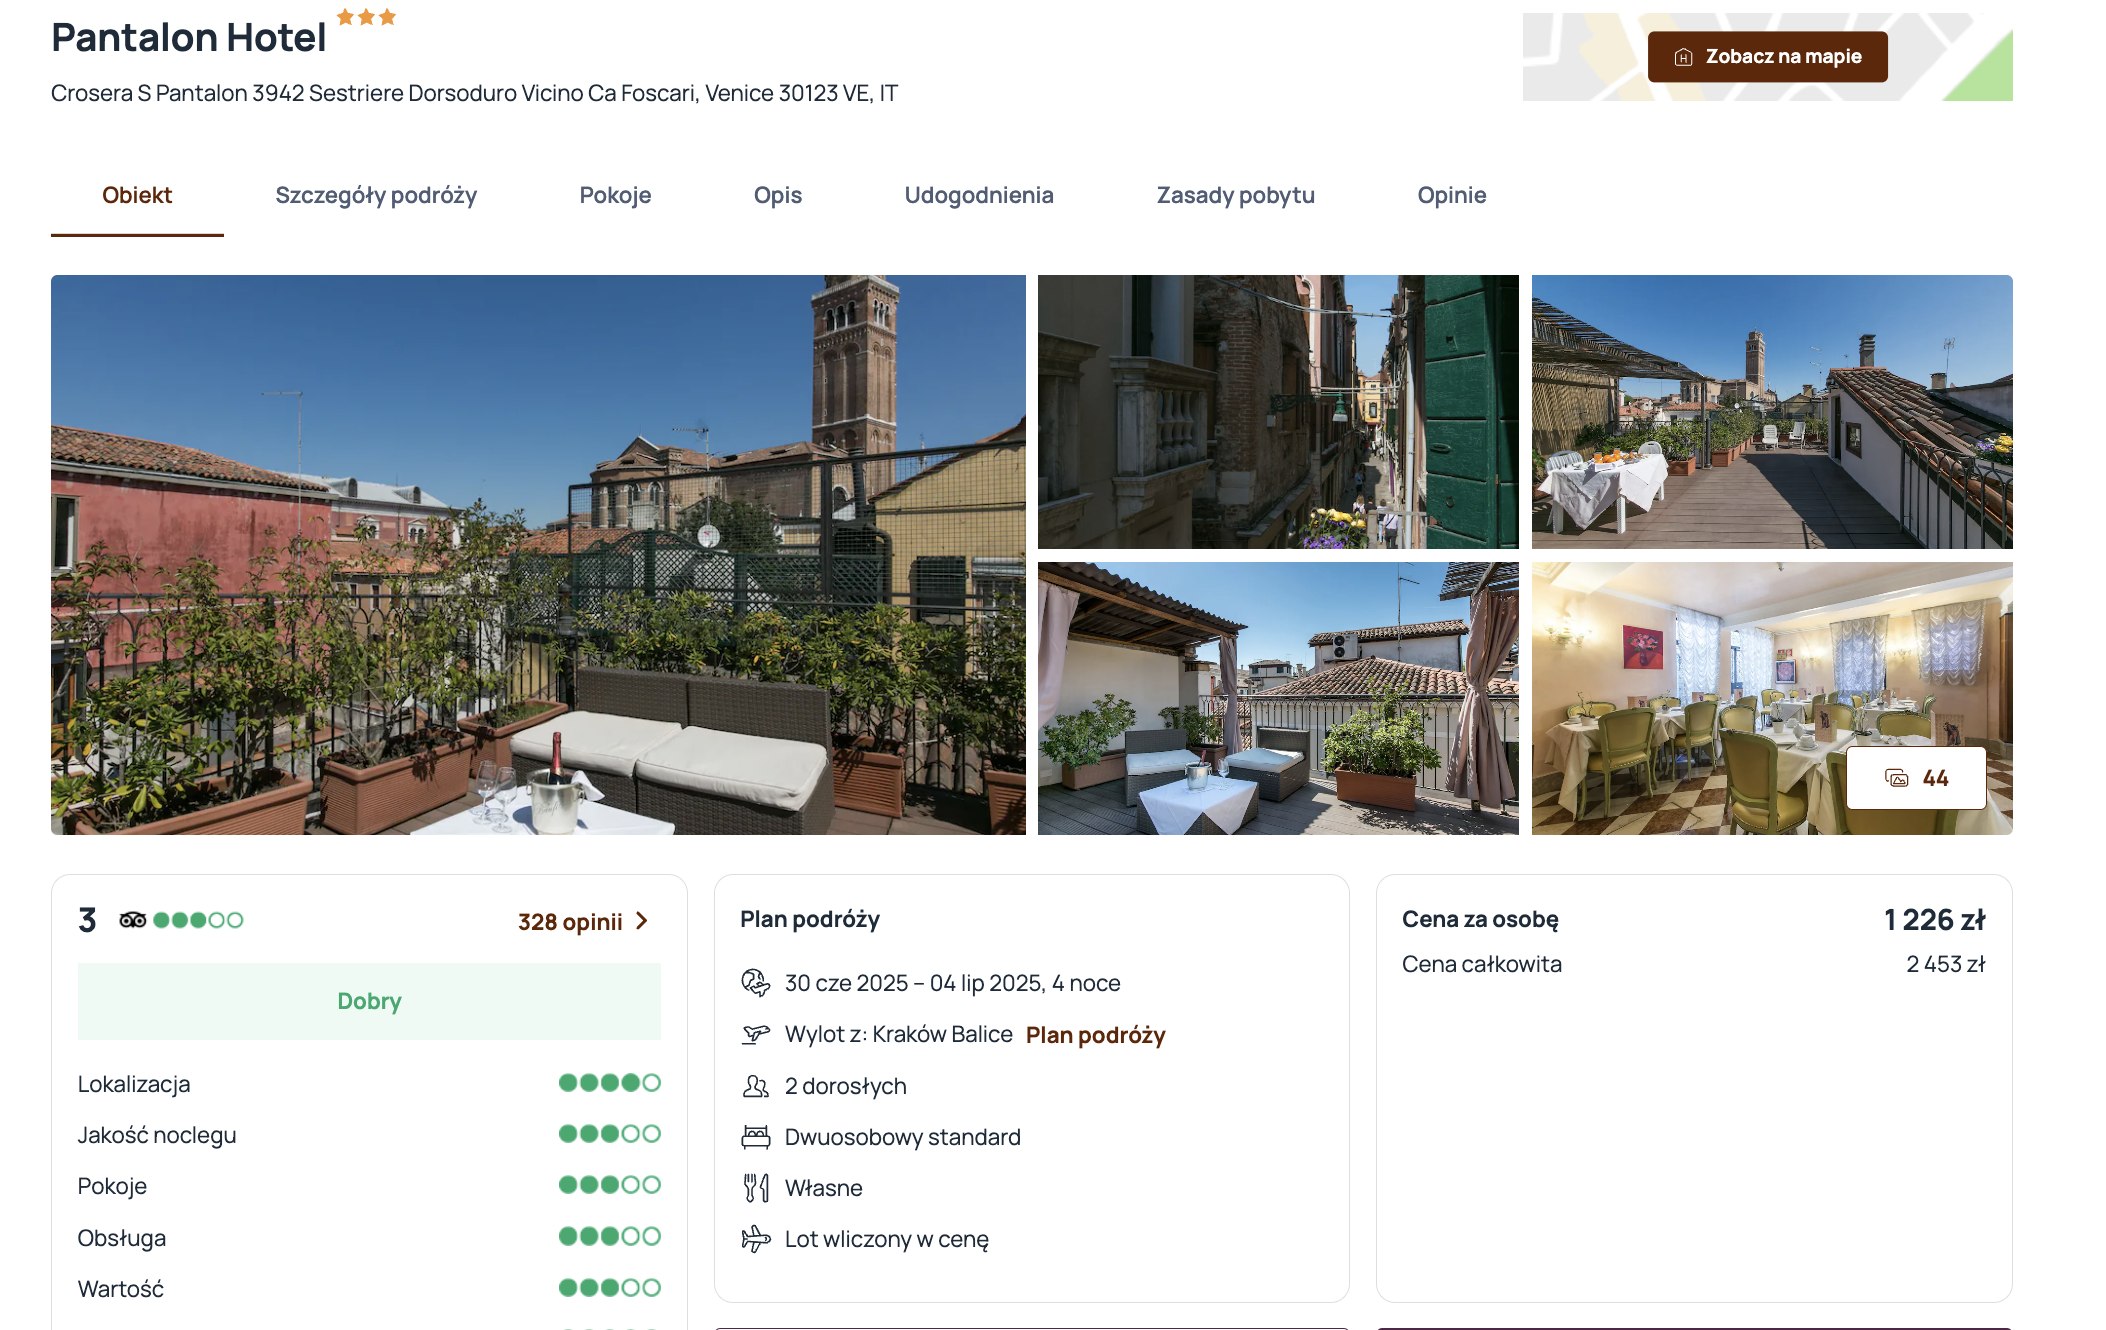Open the dining room photo with yellow chairs

click(1772, 698)
